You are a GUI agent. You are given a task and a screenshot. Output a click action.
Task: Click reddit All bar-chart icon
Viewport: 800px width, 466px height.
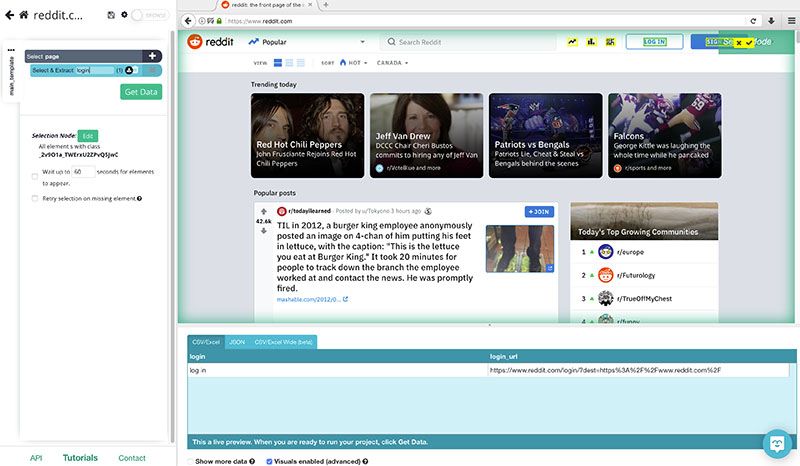coord(591,42)
